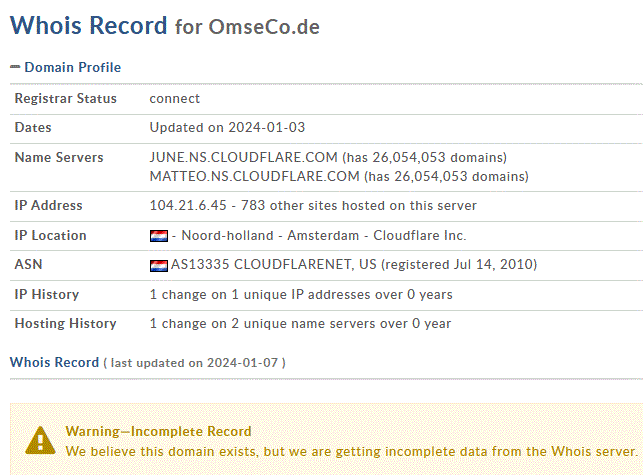
Task: Click the 'Registrar Status' label
Action: (x=66, y=99)
